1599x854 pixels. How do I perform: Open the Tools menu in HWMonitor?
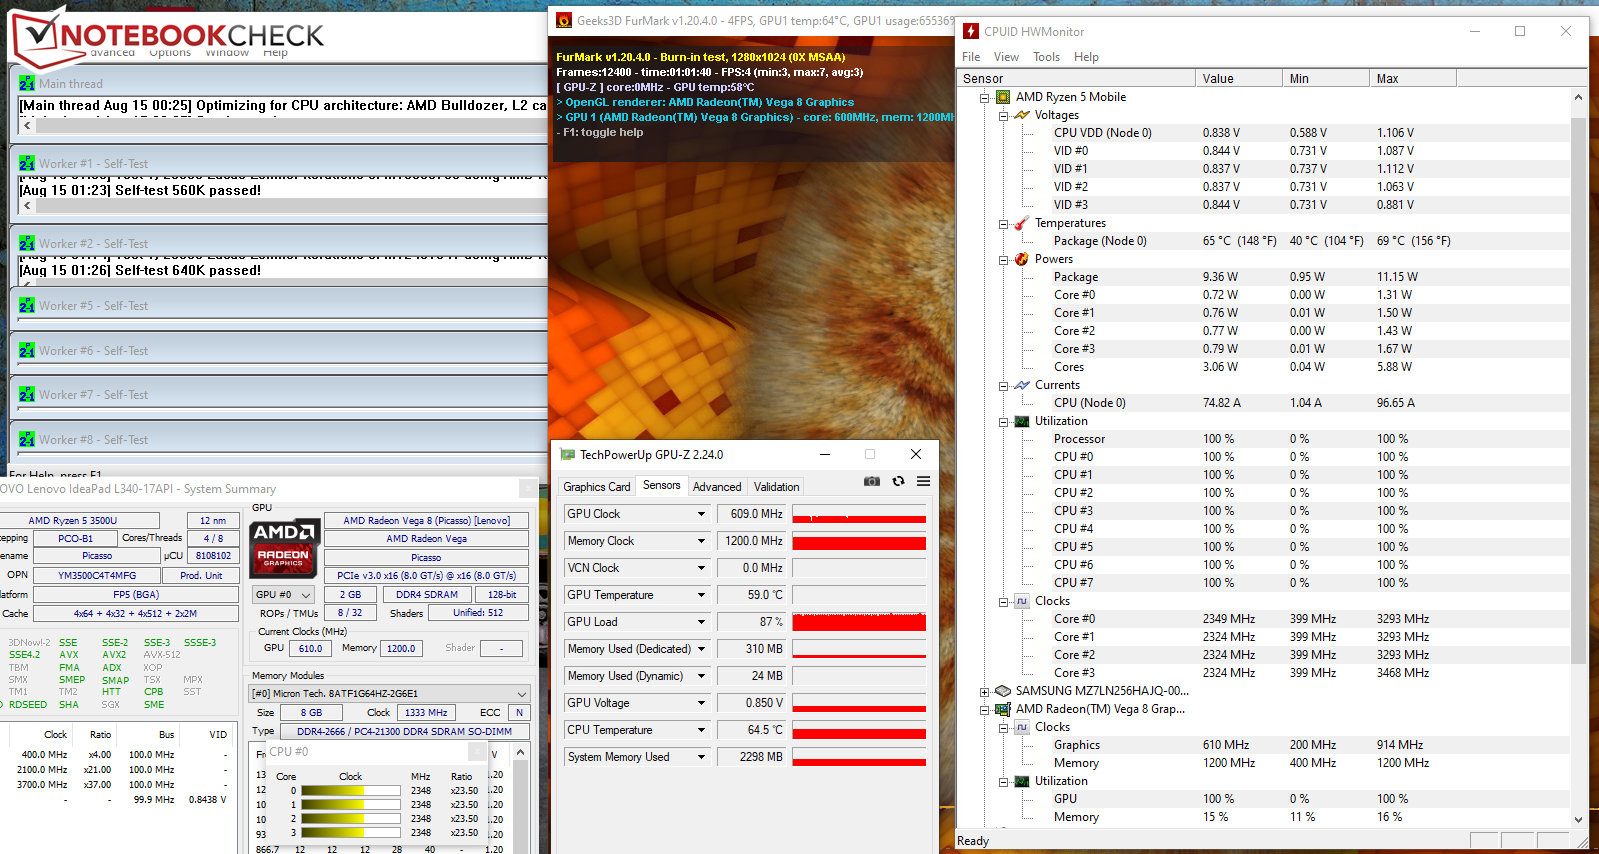pos(1046,57)
